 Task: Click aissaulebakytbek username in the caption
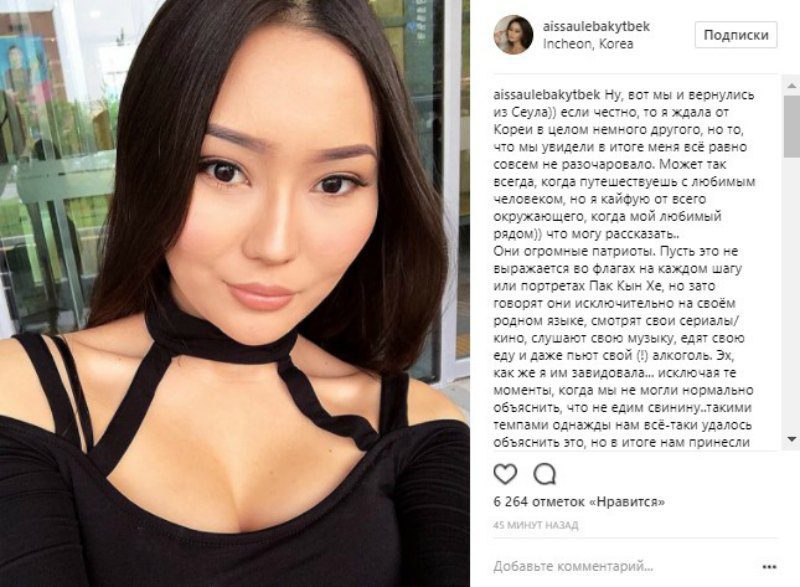(547, 95)
